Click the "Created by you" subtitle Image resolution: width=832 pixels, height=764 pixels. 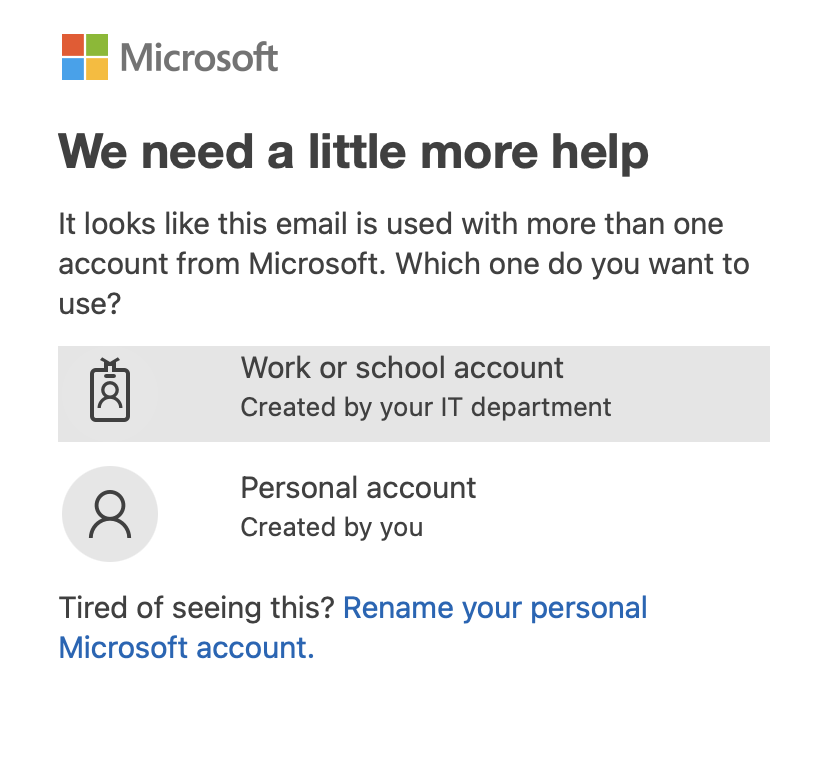pyautogui.click(x=331, y=528)
